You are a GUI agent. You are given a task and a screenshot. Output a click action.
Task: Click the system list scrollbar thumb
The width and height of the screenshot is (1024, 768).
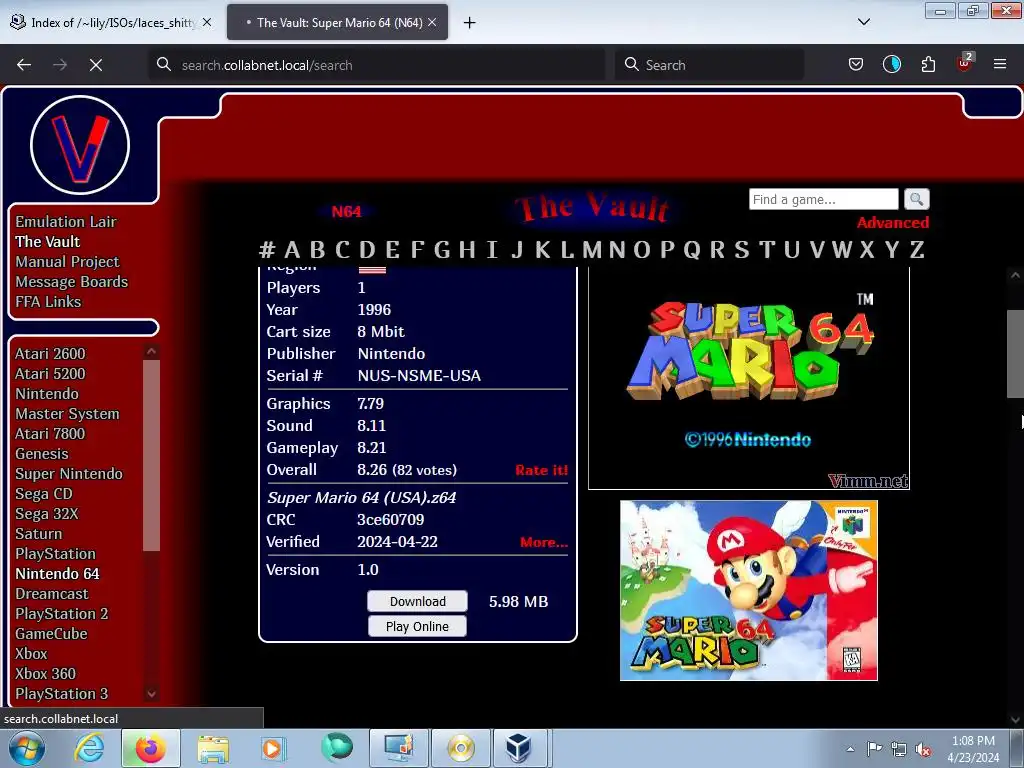coord(152,455)
